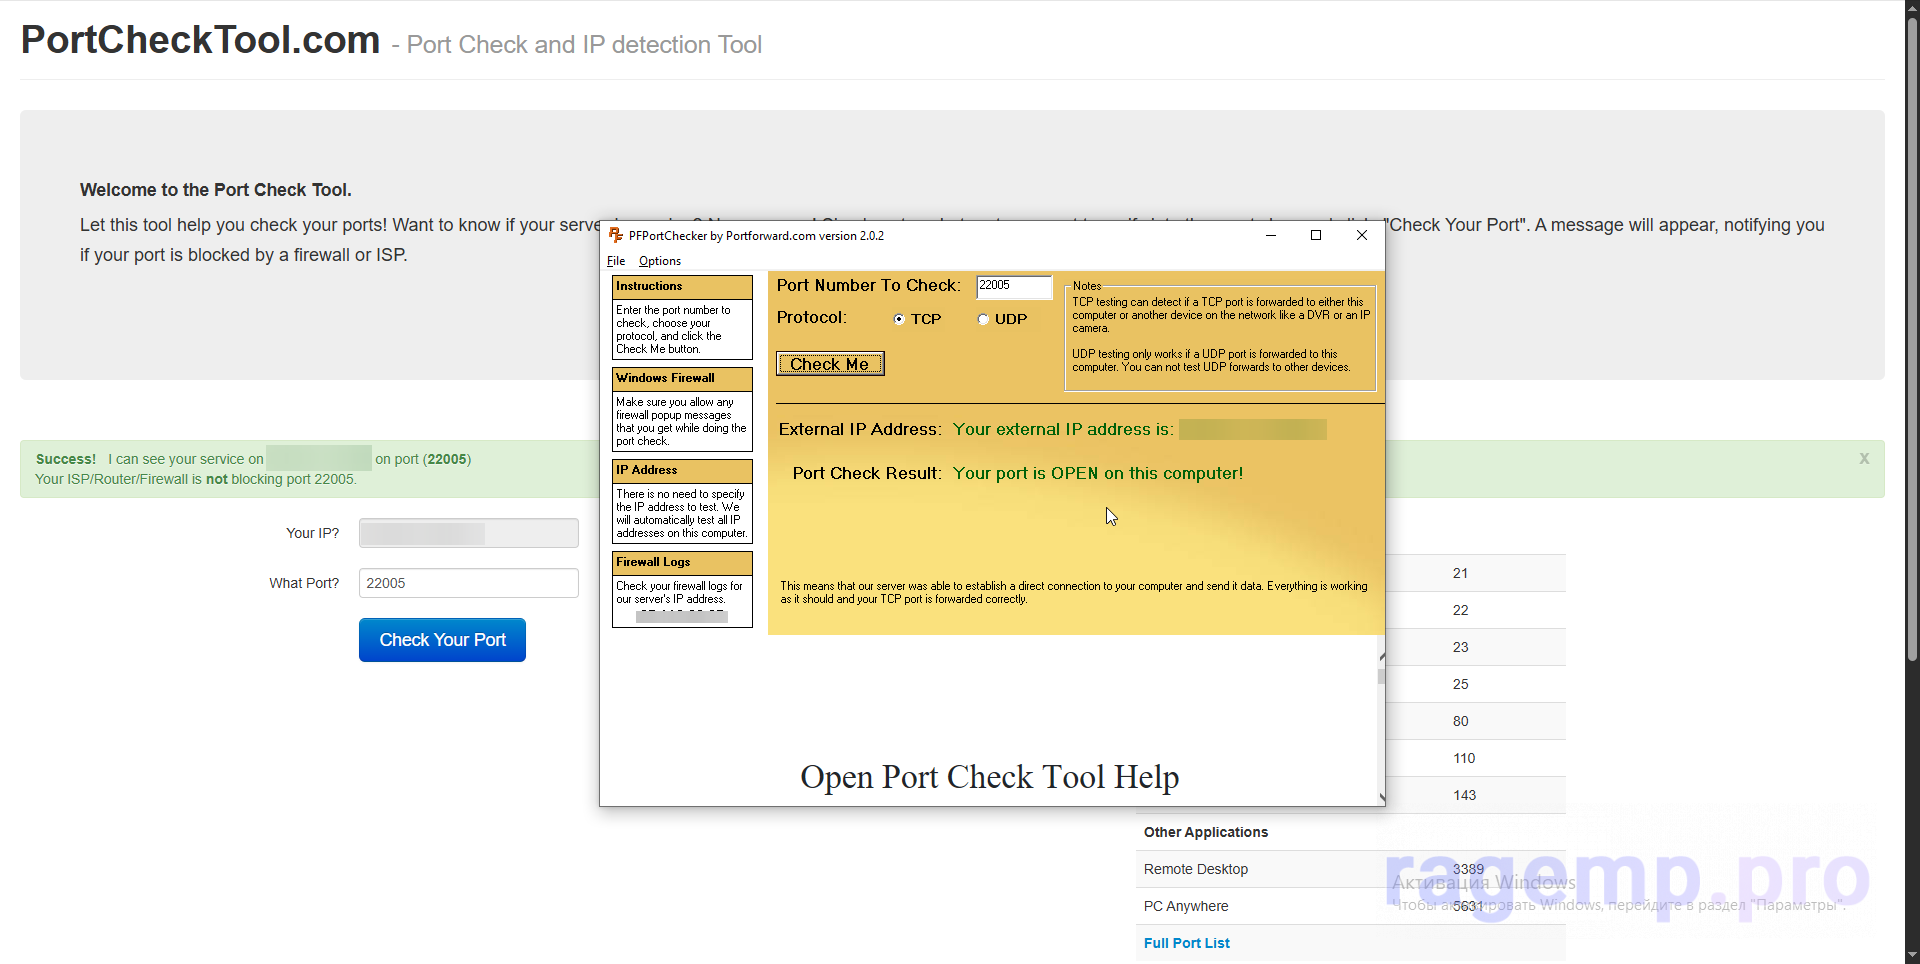Select the TCP protocol radio button
Viewport: 1920px width, 964px height.
(x=899, y=320)
